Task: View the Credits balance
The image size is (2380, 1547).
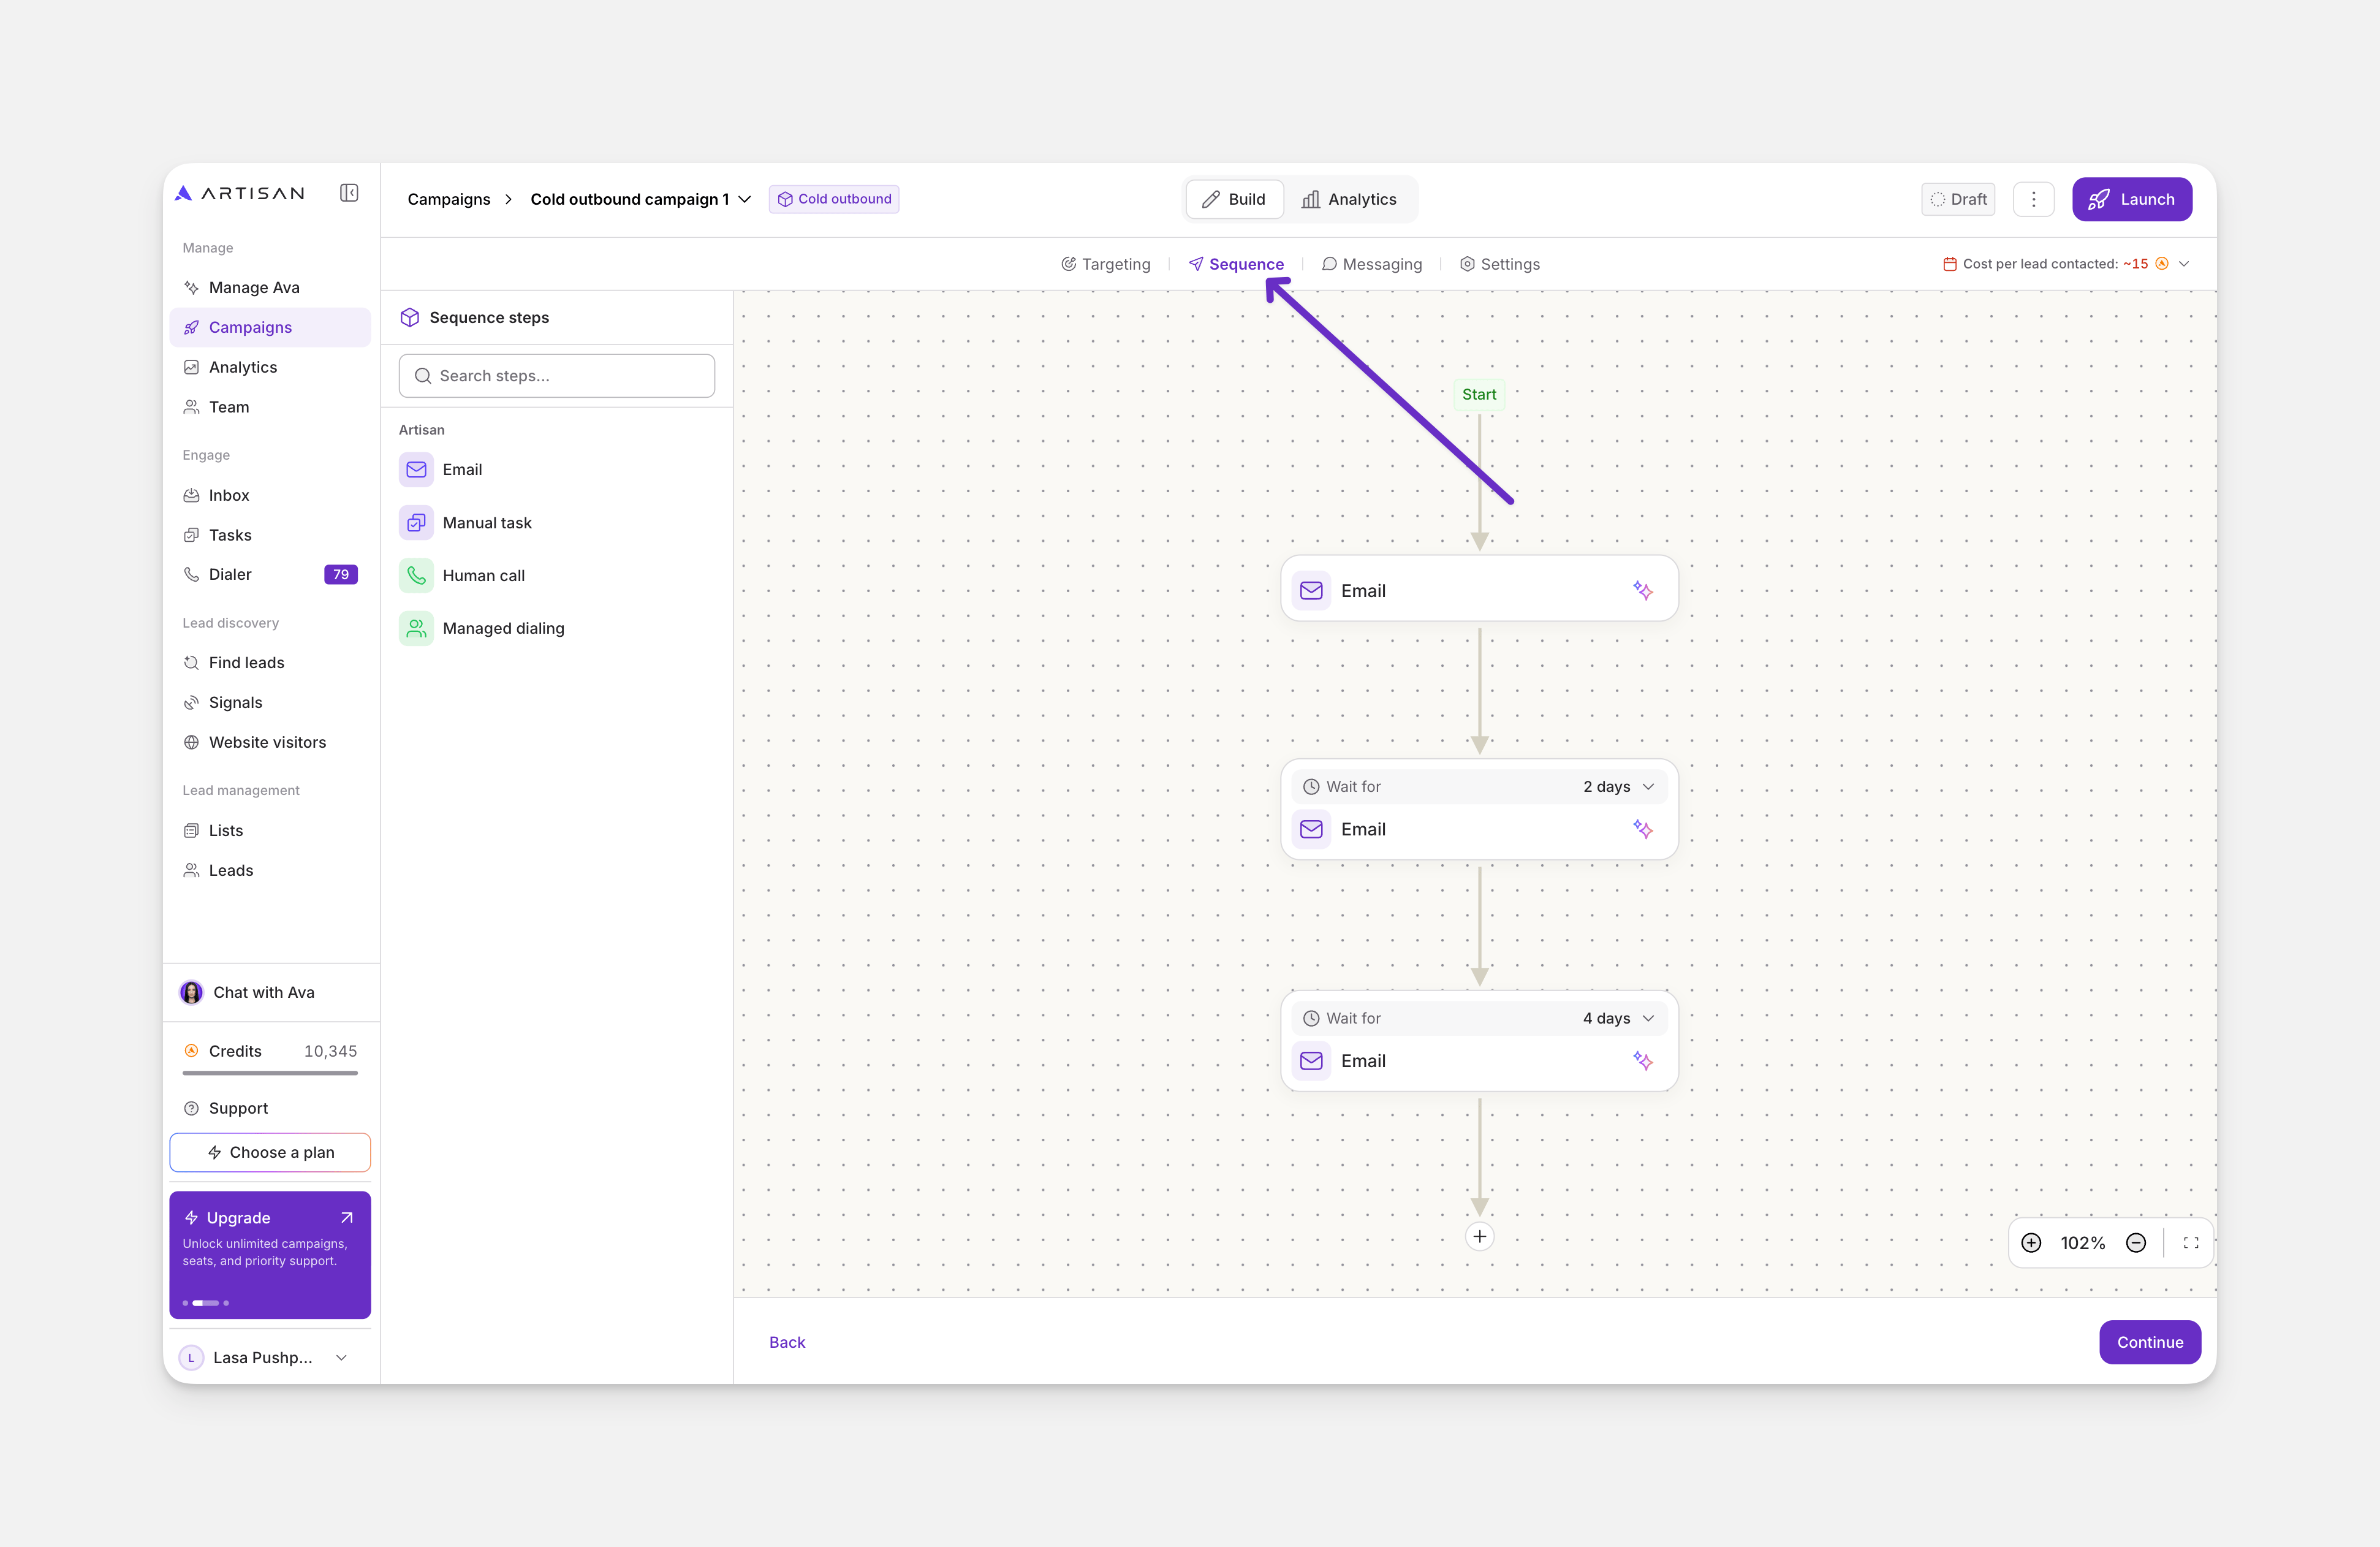Action: click(270, 1051)
